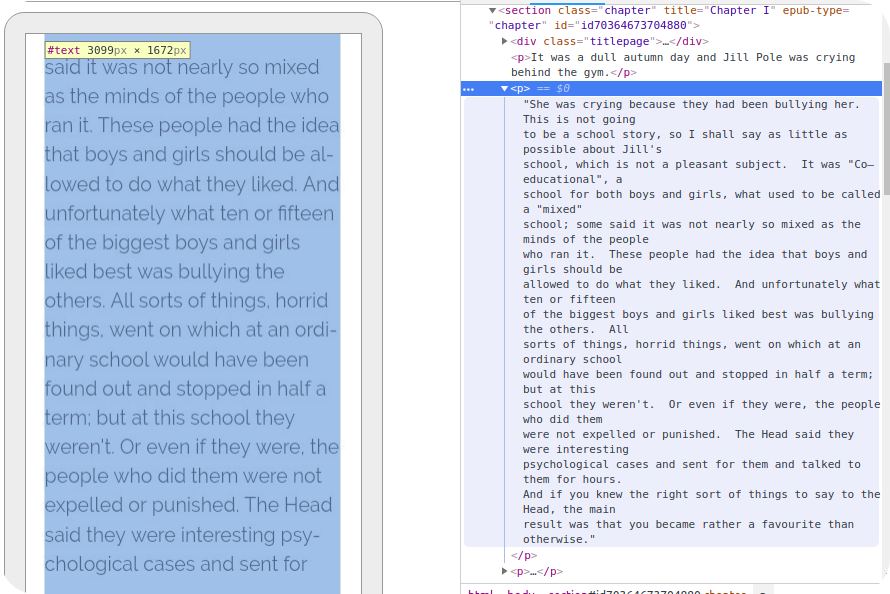Click the Elements panel vertical scrollbar
The height and width of the screenshot is (594, 890).
(x=886, y=128)
